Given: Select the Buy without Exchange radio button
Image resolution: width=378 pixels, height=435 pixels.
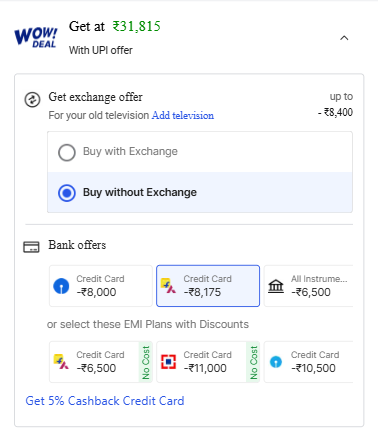Looking at the screenshot, I should click(x=67, y=193).
